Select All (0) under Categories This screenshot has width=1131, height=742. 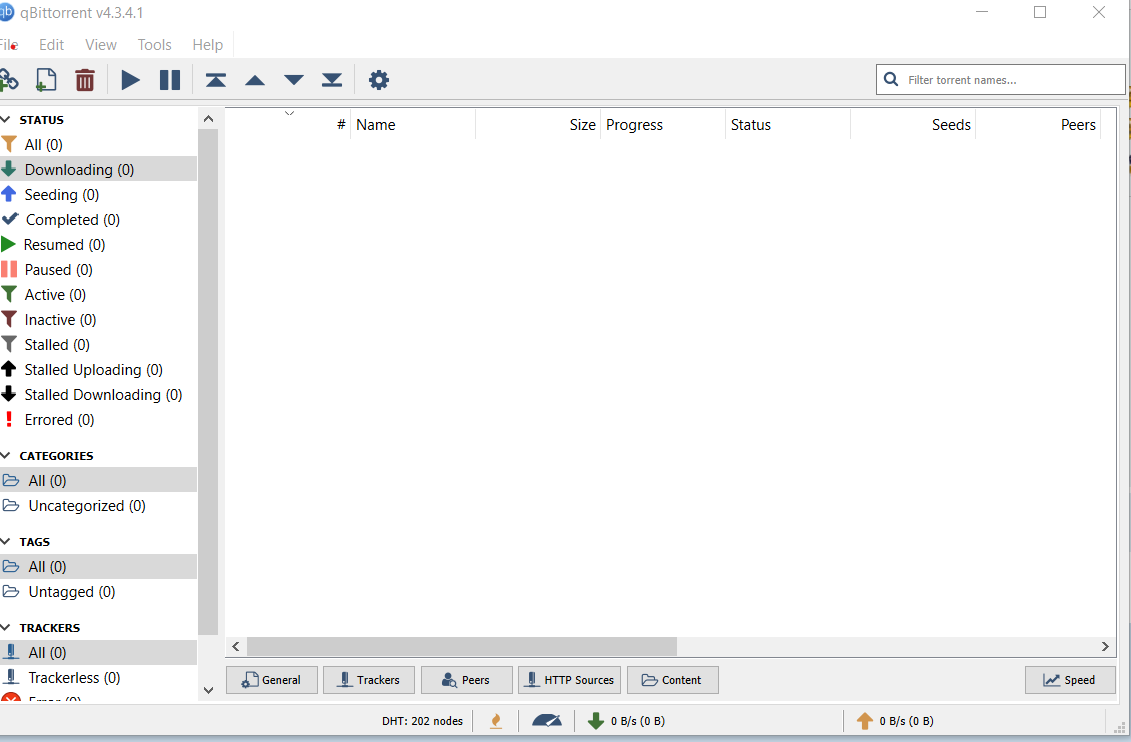coord(98,480)
